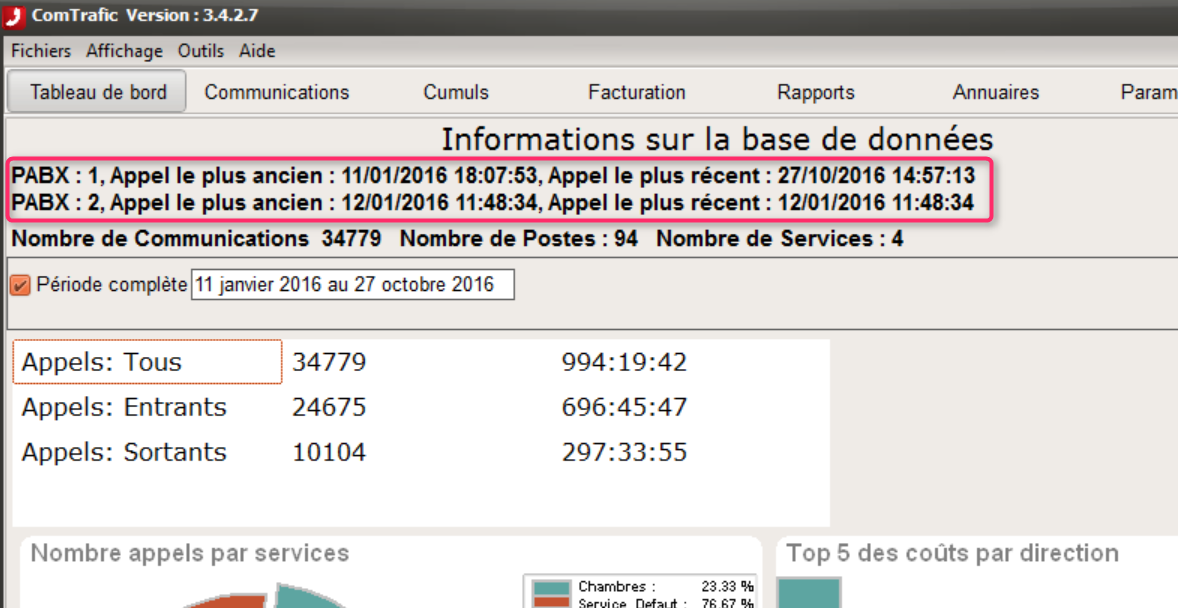Viewport: 1178px width, 608px height.
Task: Click the Nombre de Services : 4 text
Action: [x=780, y=239]
